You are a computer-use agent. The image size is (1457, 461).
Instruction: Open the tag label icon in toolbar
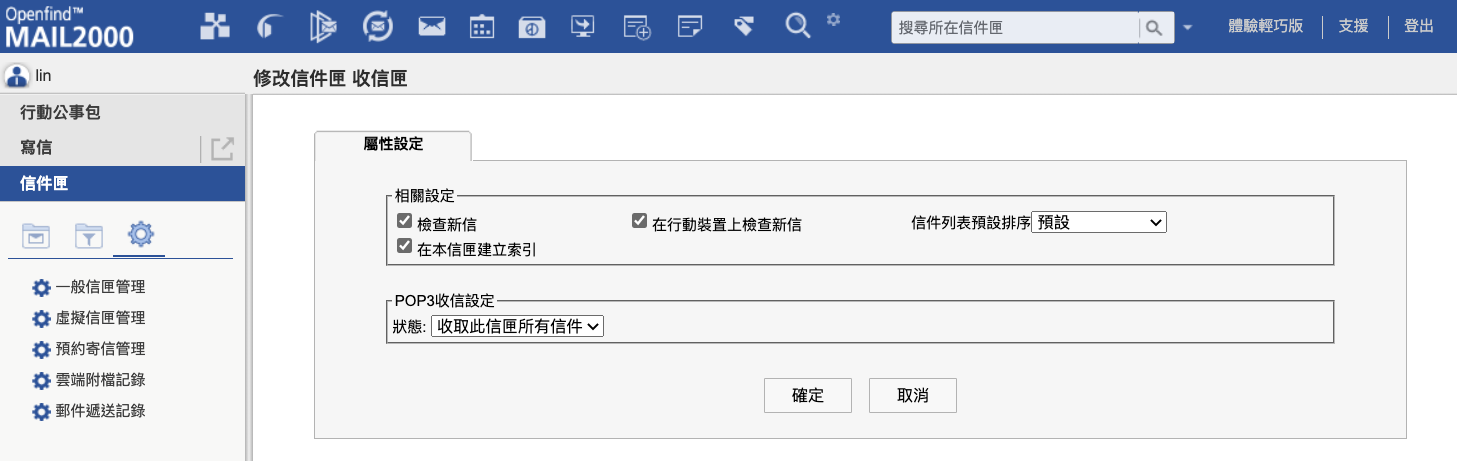743,27
